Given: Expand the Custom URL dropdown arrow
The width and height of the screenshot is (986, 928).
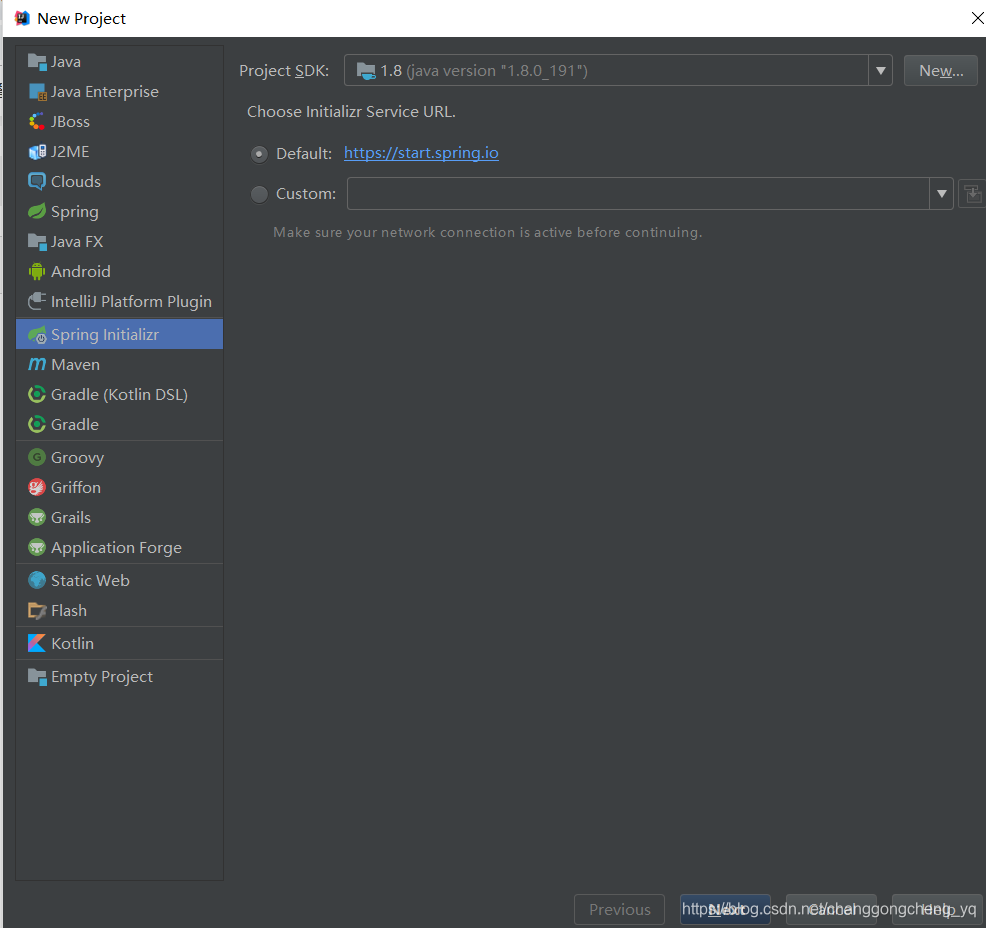Looking at the screenshot, I should coord(941,194).
